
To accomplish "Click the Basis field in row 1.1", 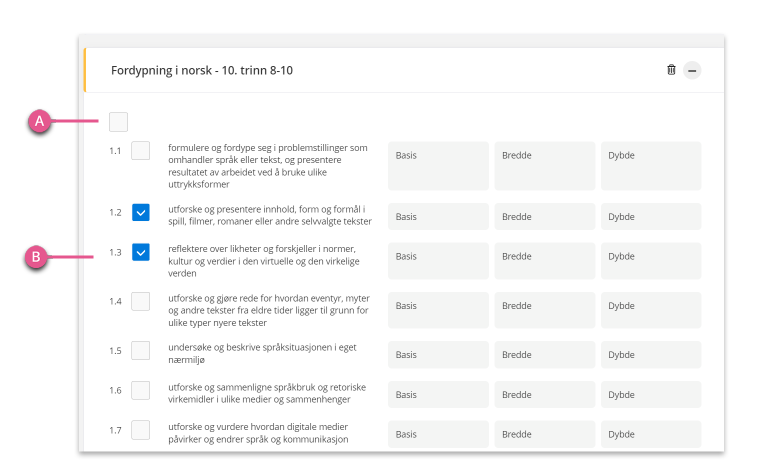I will tap(438, 166).
